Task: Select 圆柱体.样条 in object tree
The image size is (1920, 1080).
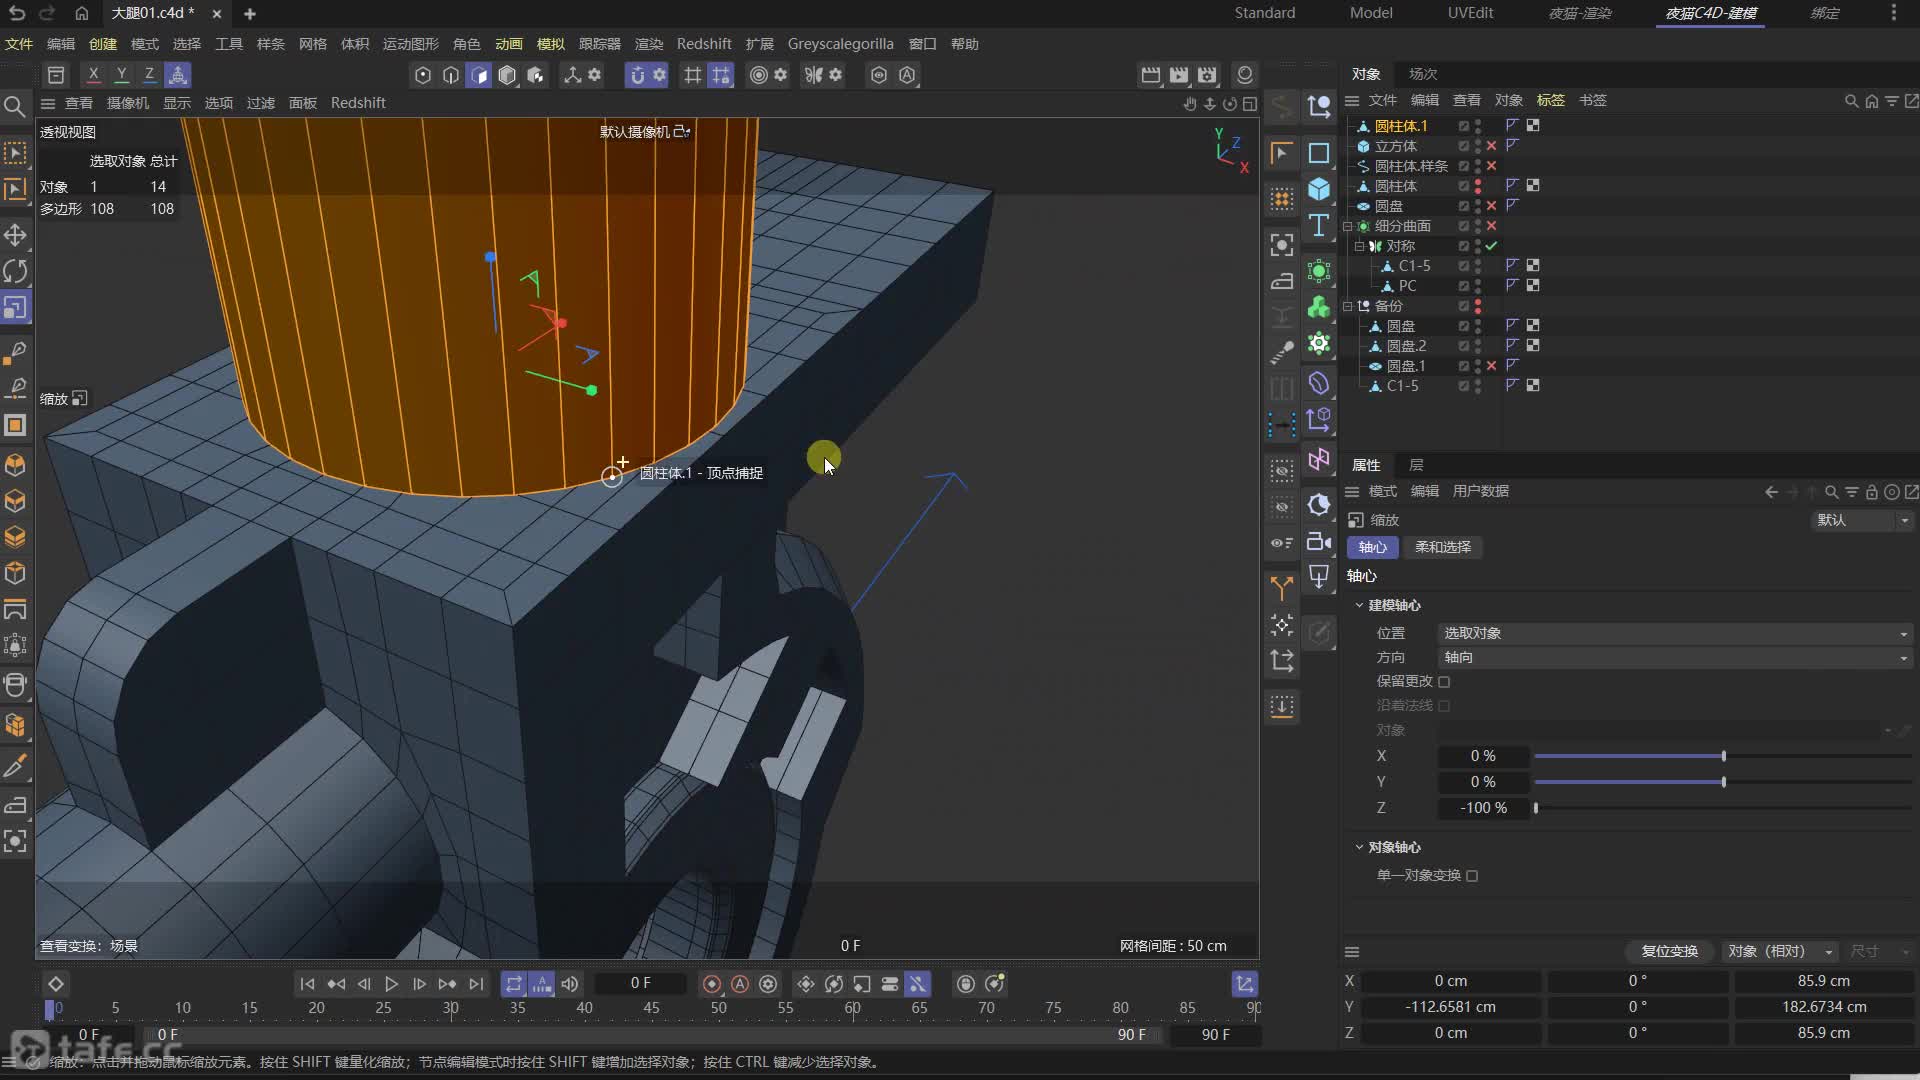Action: click(x=1410, y=166)
